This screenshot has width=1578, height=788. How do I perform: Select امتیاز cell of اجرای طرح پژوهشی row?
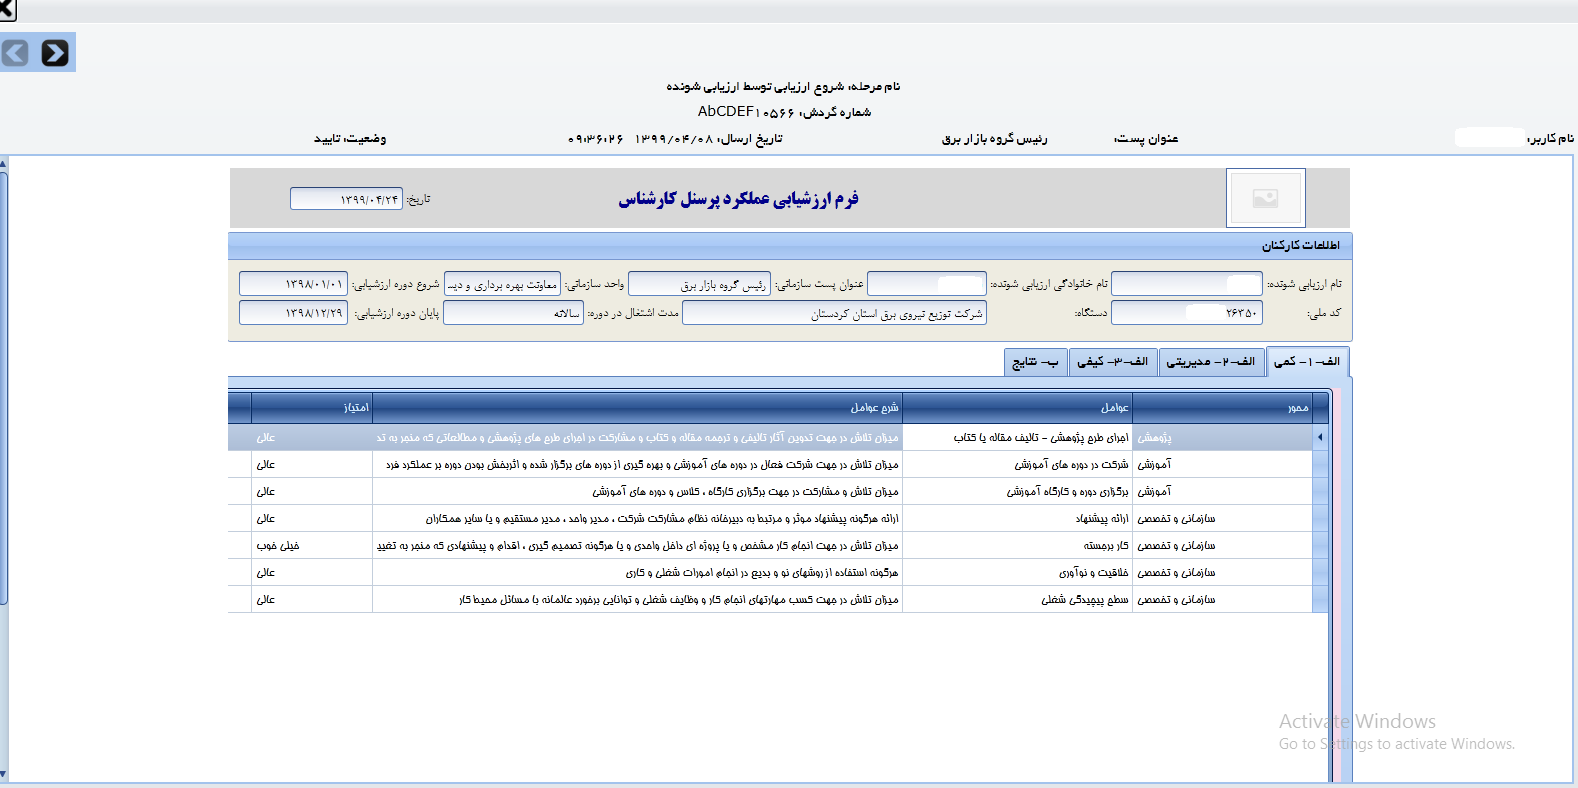[x=311, y=437]
